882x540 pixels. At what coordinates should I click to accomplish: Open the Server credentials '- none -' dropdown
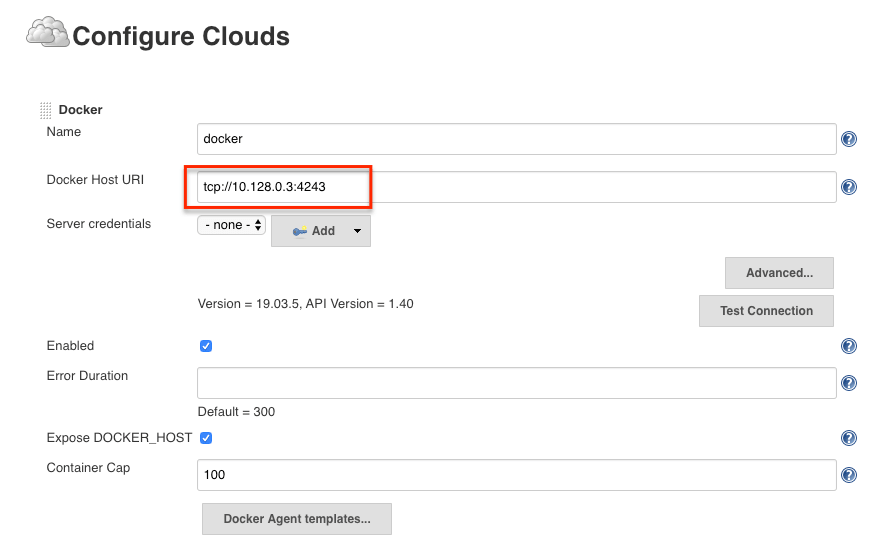coord(231,226)
